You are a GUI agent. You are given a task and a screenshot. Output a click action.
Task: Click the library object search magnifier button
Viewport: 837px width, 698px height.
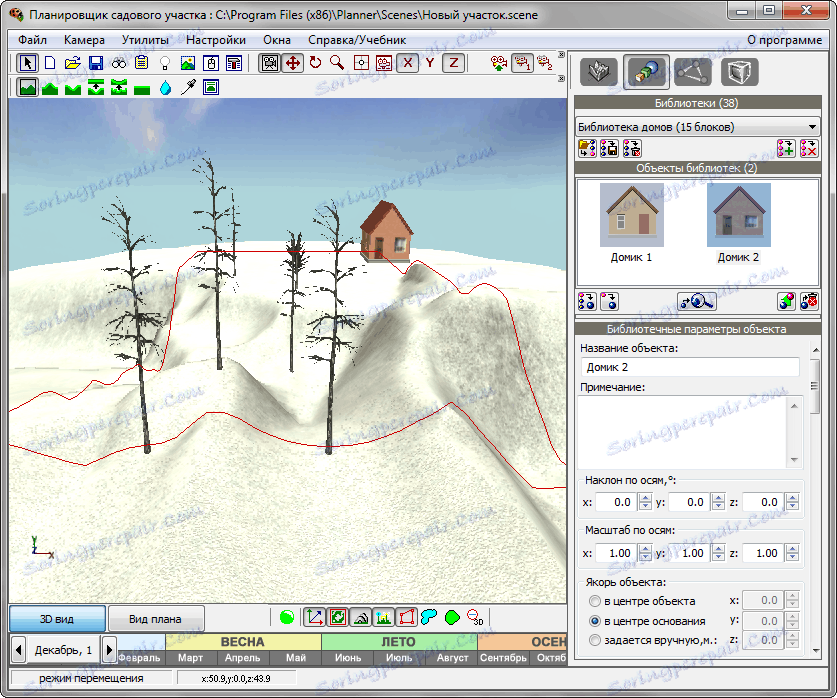pyautogui.click(x=697, y=301)
